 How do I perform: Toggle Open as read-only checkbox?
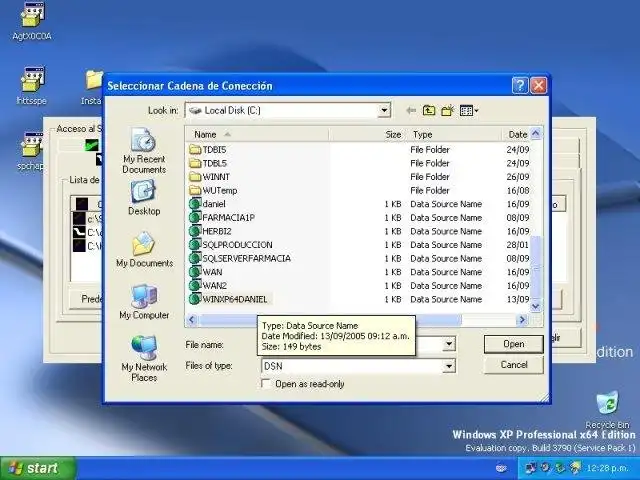tap(266, 384)
